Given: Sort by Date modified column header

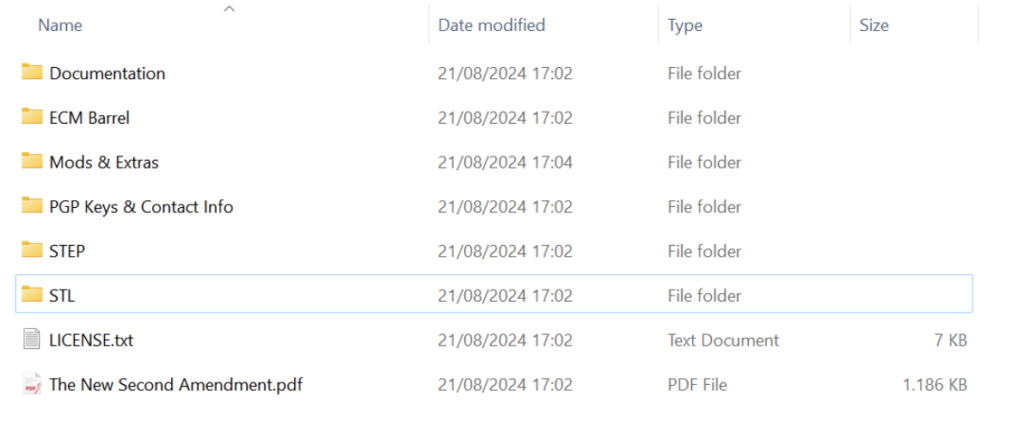Looking at the screenshot, I should tap(492, 25).
